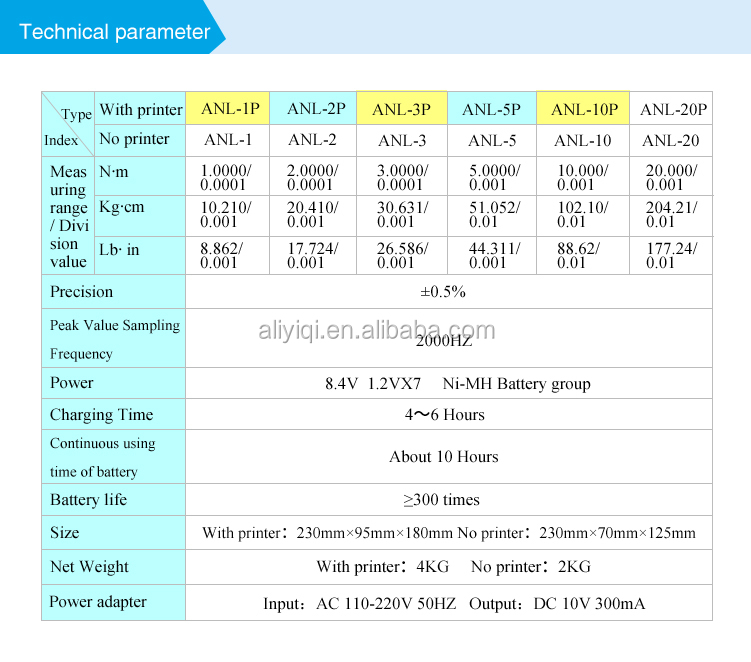Click the ANL-10P yellow header cell

tap(583, 108)
